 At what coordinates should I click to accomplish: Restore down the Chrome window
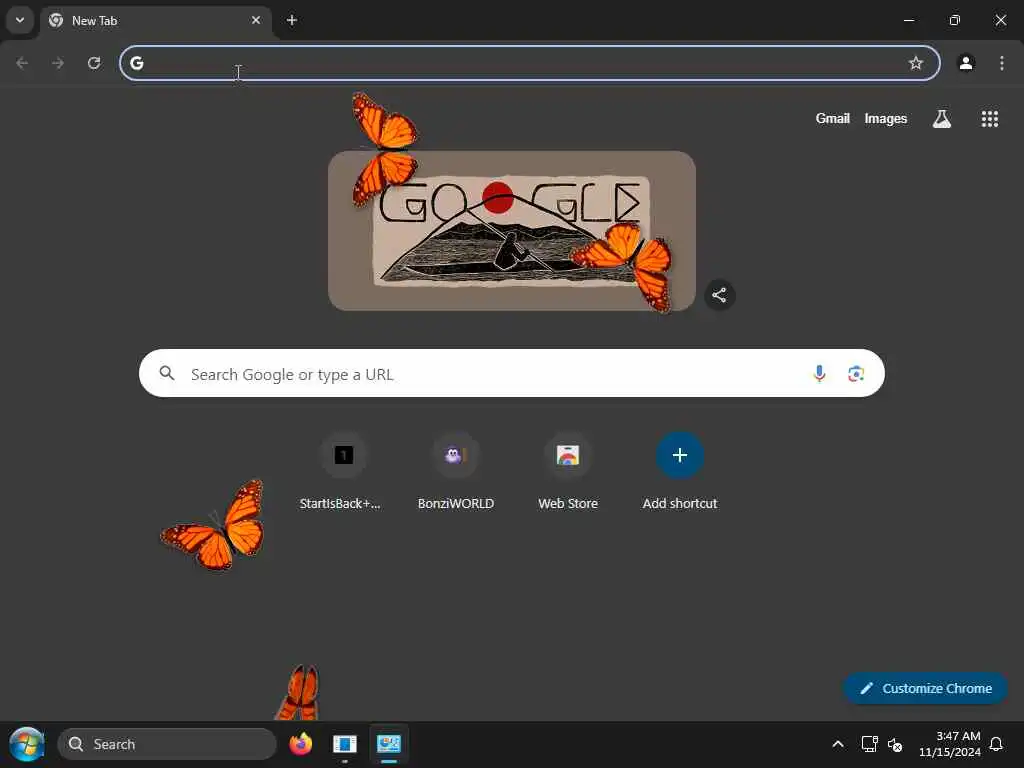pyautogui.click(x=954, y=20)
